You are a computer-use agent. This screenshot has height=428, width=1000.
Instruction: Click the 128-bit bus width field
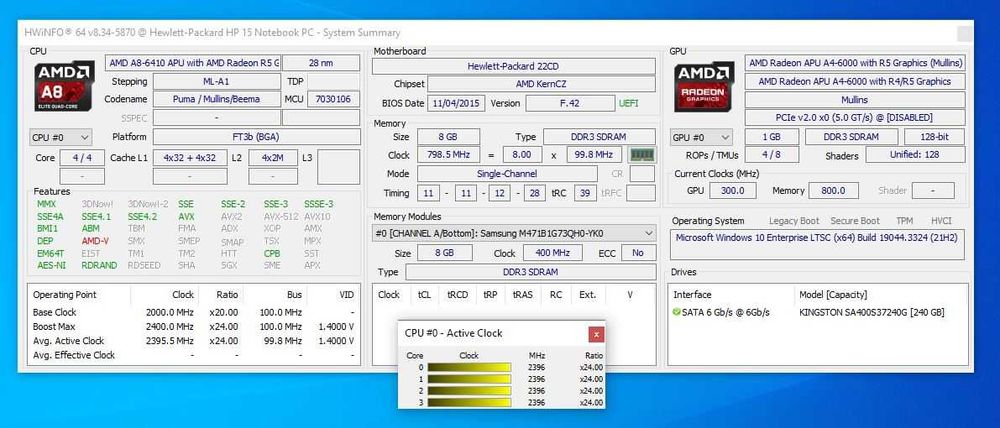(x=934, y=137)
